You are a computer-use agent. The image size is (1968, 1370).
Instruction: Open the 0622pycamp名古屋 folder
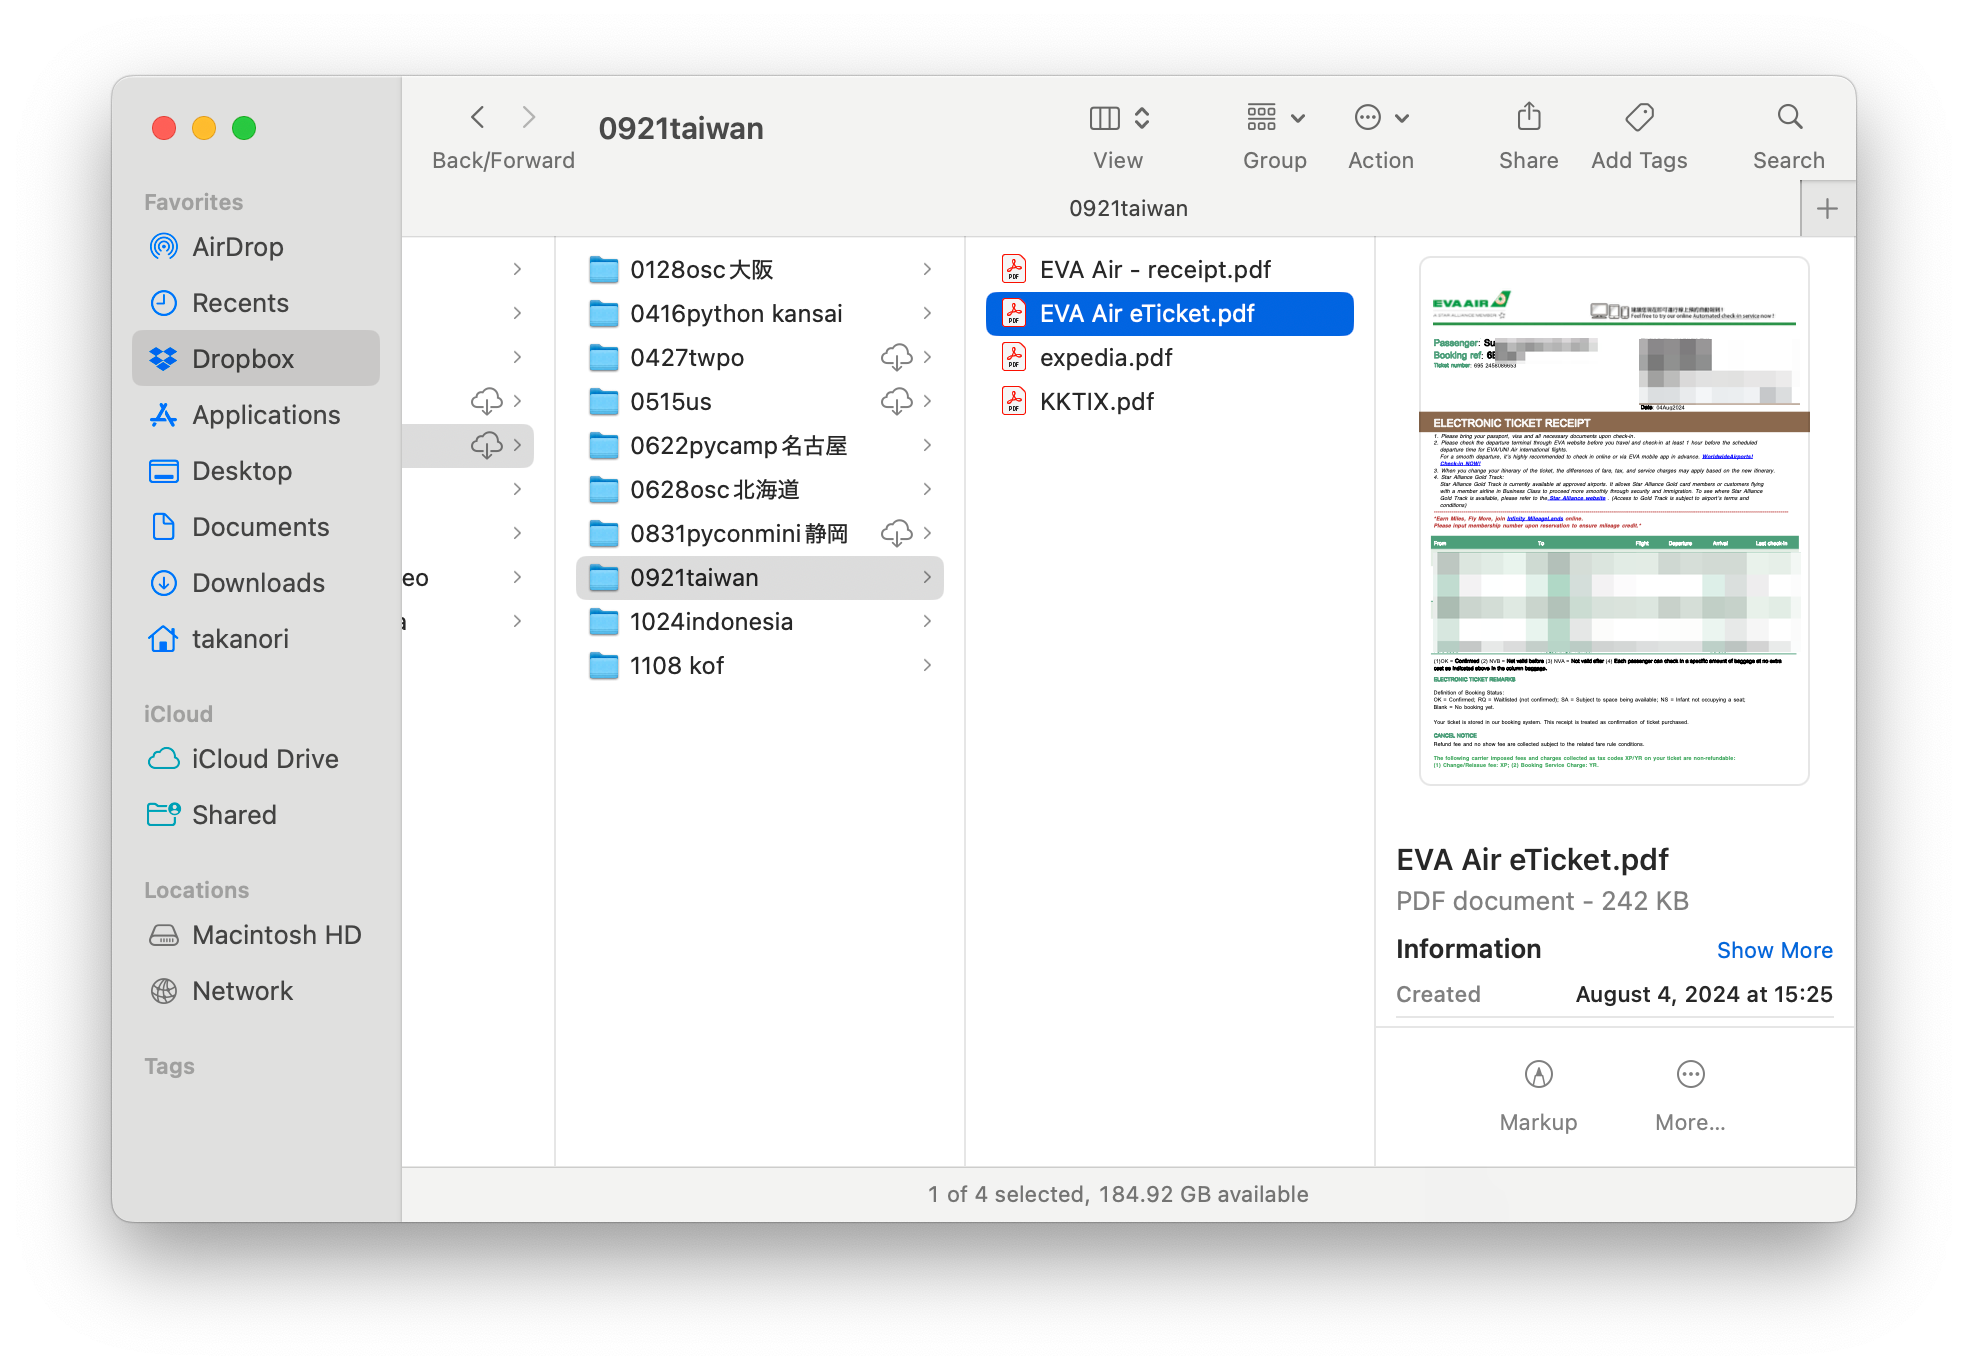[738, 445]
